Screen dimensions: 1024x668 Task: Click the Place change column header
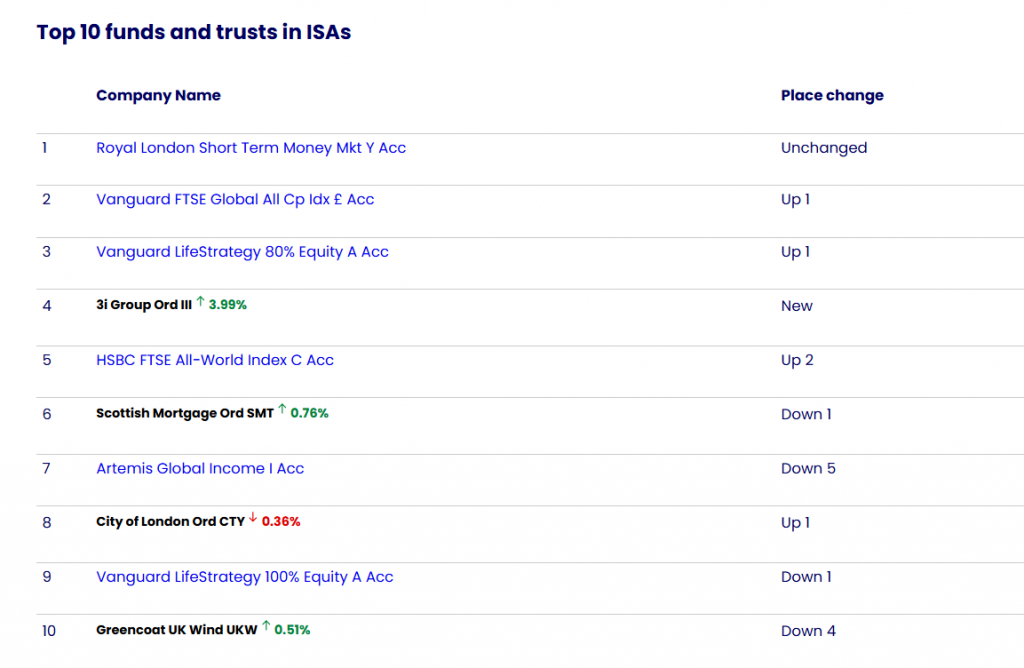pyautogui.click(x=832, y=96)
